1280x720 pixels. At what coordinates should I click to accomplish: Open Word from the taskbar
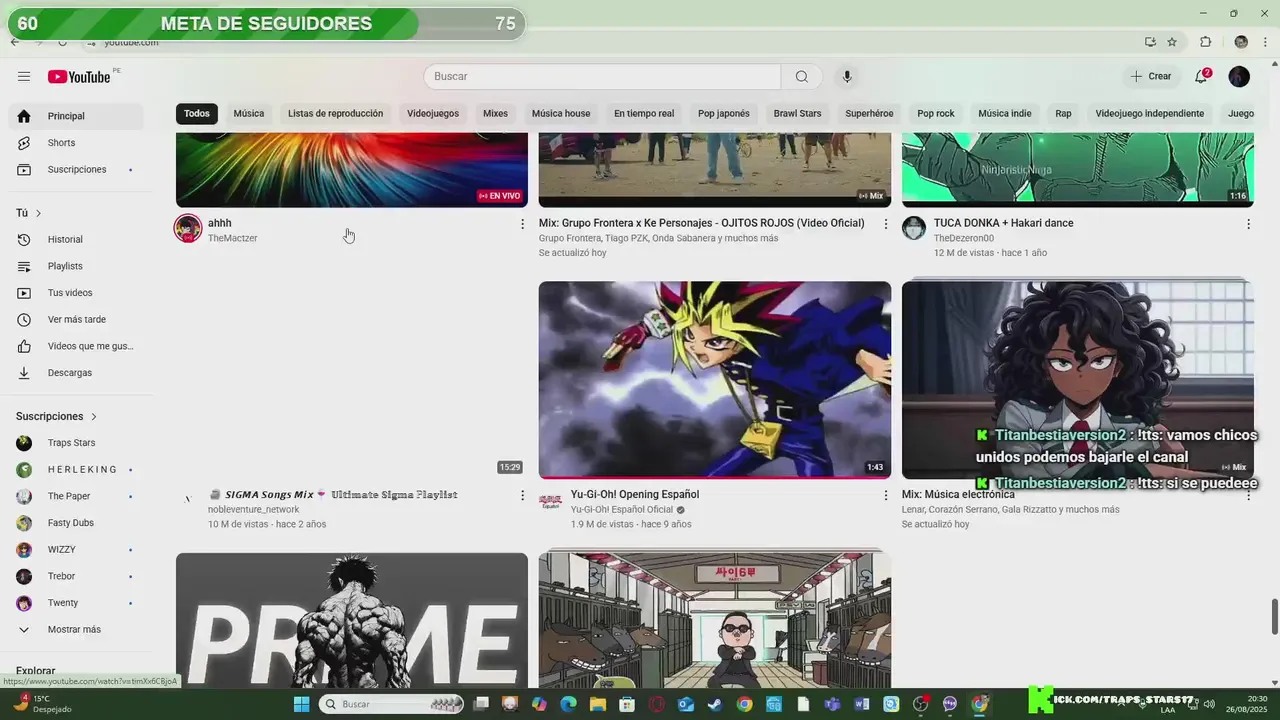(862, 704)
